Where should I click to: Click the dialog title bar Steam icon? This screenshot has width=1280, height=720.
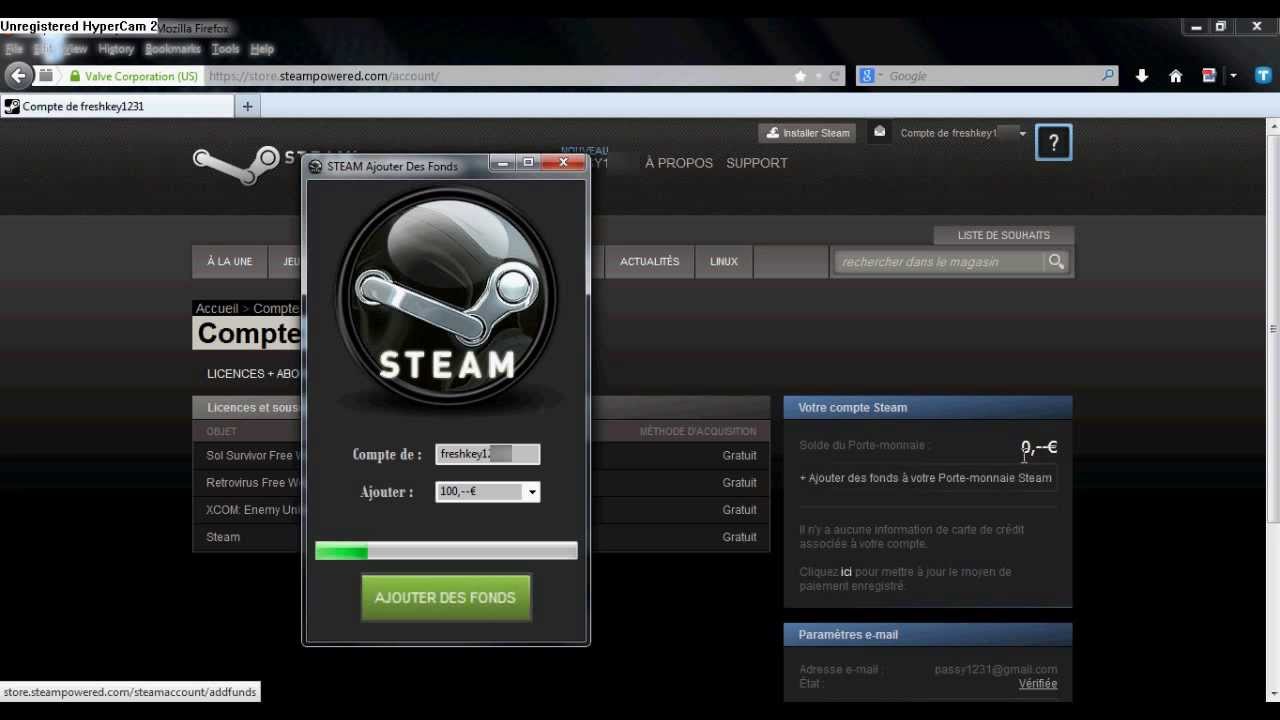point(315,166)
